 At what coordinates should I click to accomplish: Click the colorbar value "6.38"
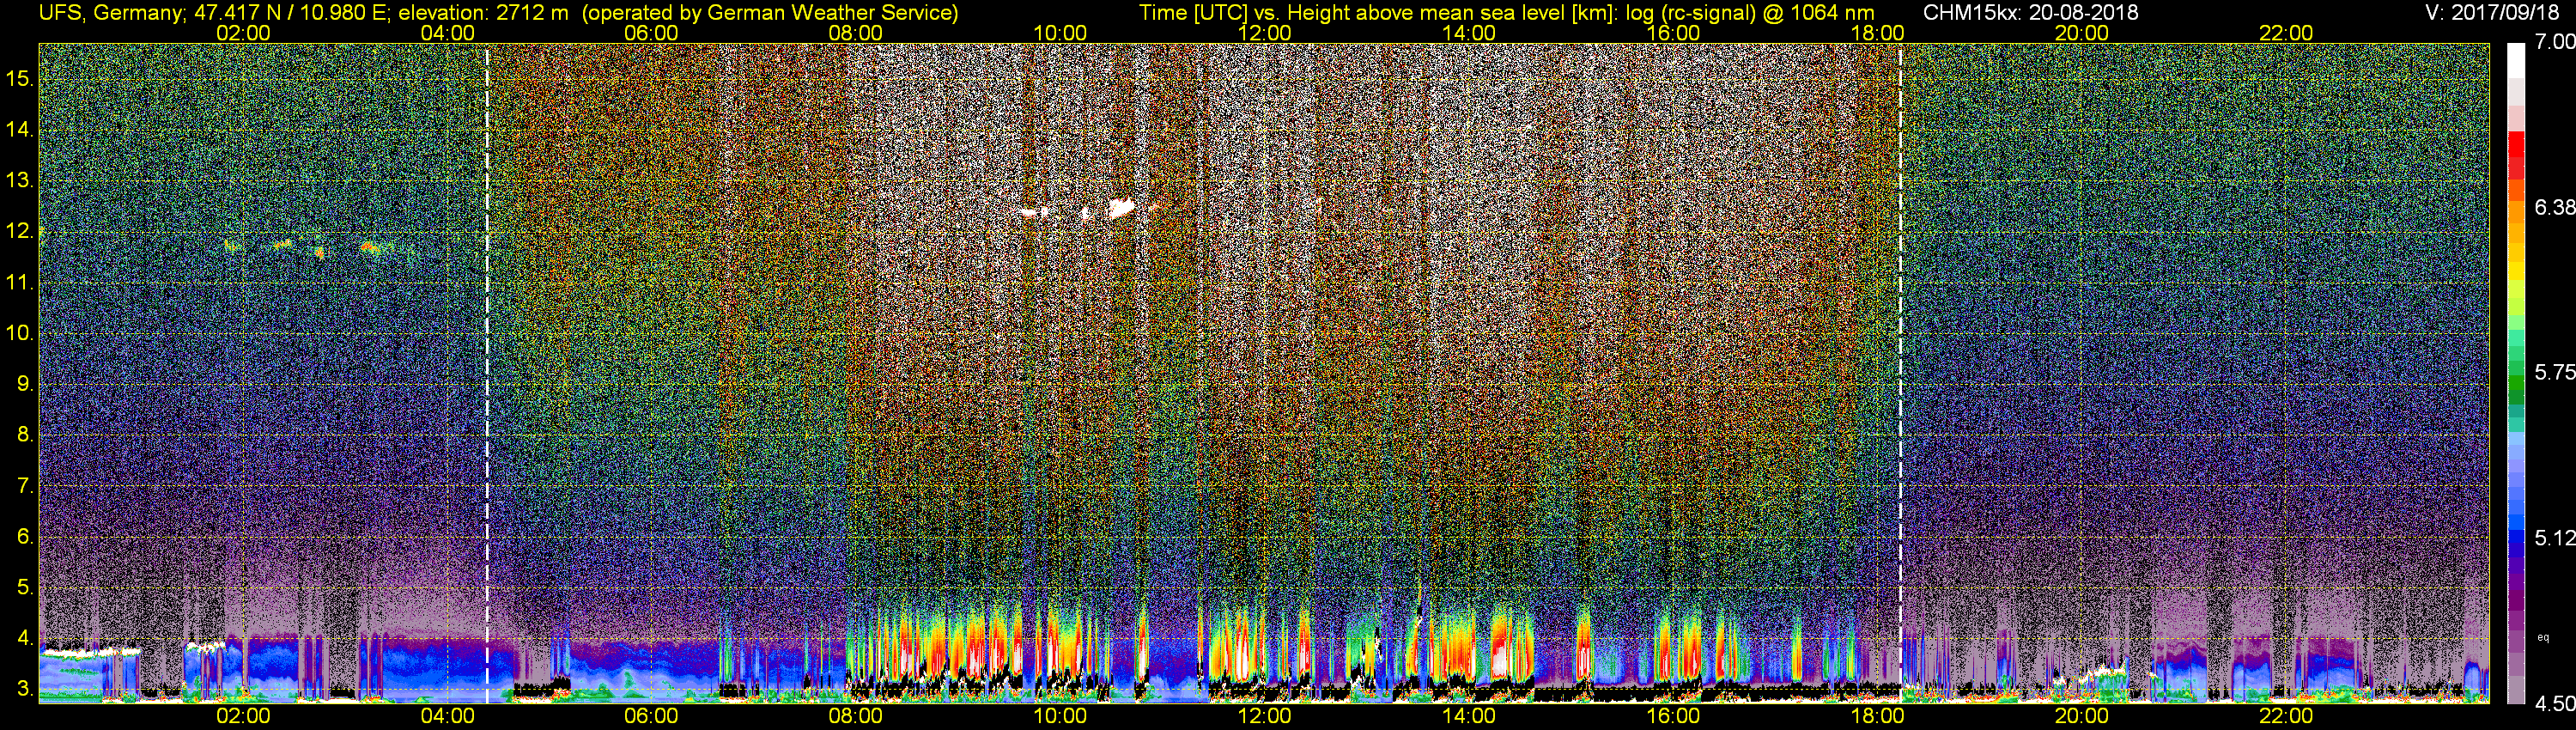tap(2555, 207)
